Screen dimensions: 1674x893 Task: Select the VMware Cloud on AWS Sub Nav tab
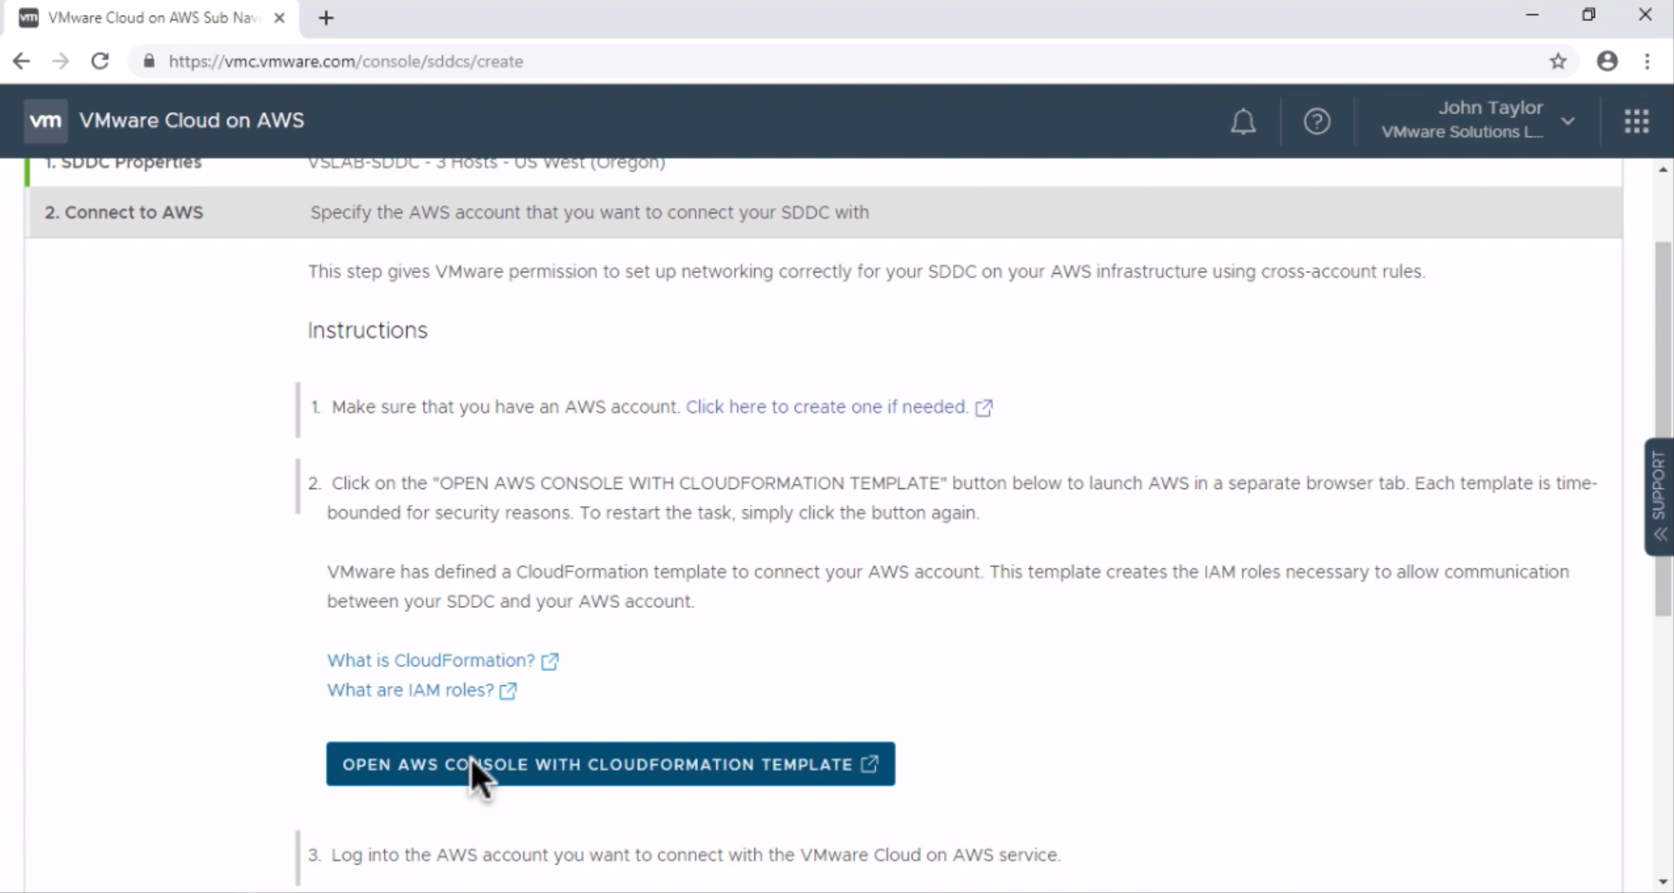[153, 18]
